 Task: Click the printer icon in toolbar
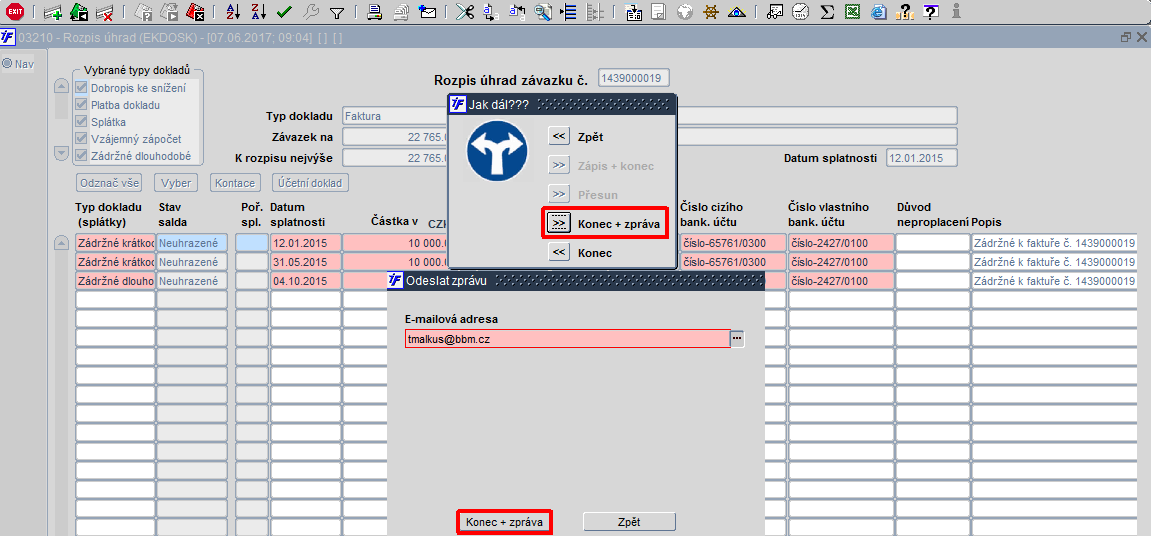pyautogui.click(x=374, y=12)
